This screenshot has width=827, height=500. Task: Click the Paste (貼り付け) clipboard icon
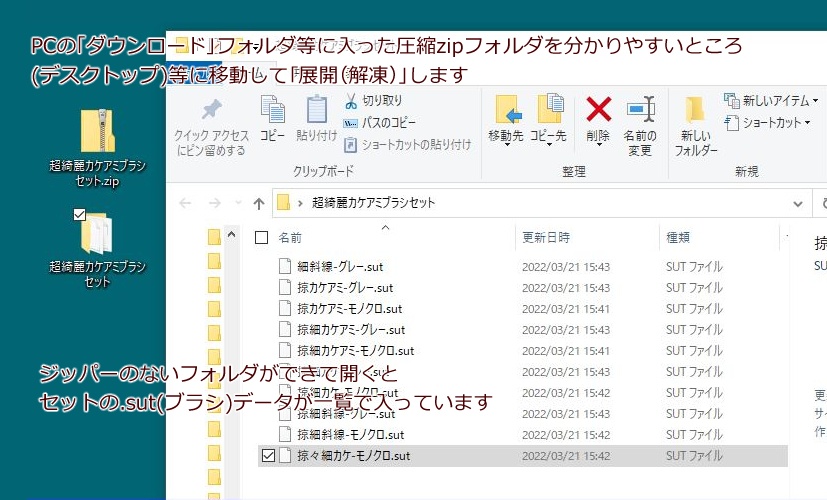coord(317,110)
